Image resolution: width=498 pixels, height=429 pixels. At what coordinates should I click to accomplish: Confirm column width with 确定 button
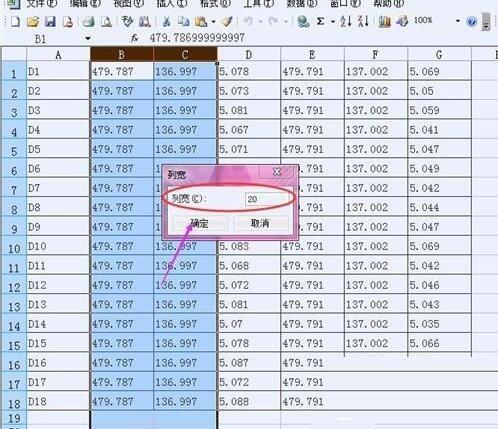[200, 223]
